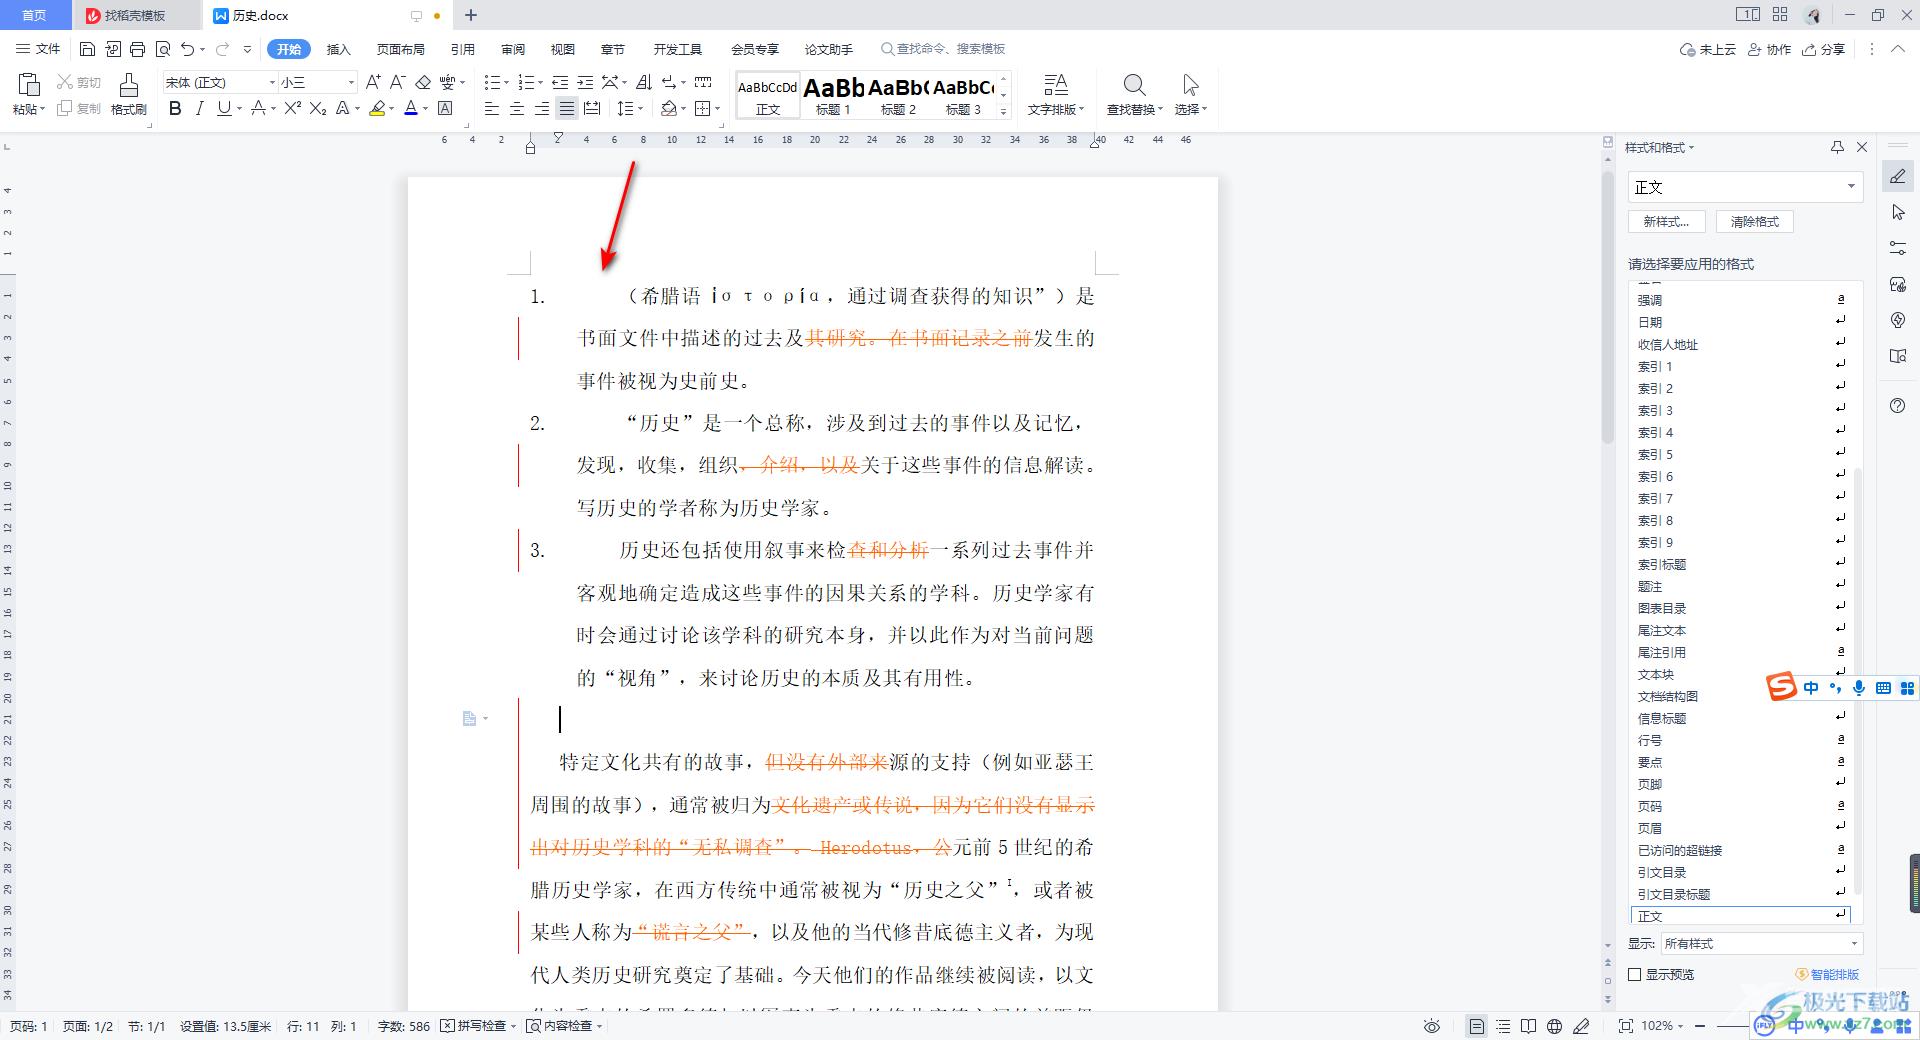
Task: Switch to the 视图 tab
Action: 563,49
